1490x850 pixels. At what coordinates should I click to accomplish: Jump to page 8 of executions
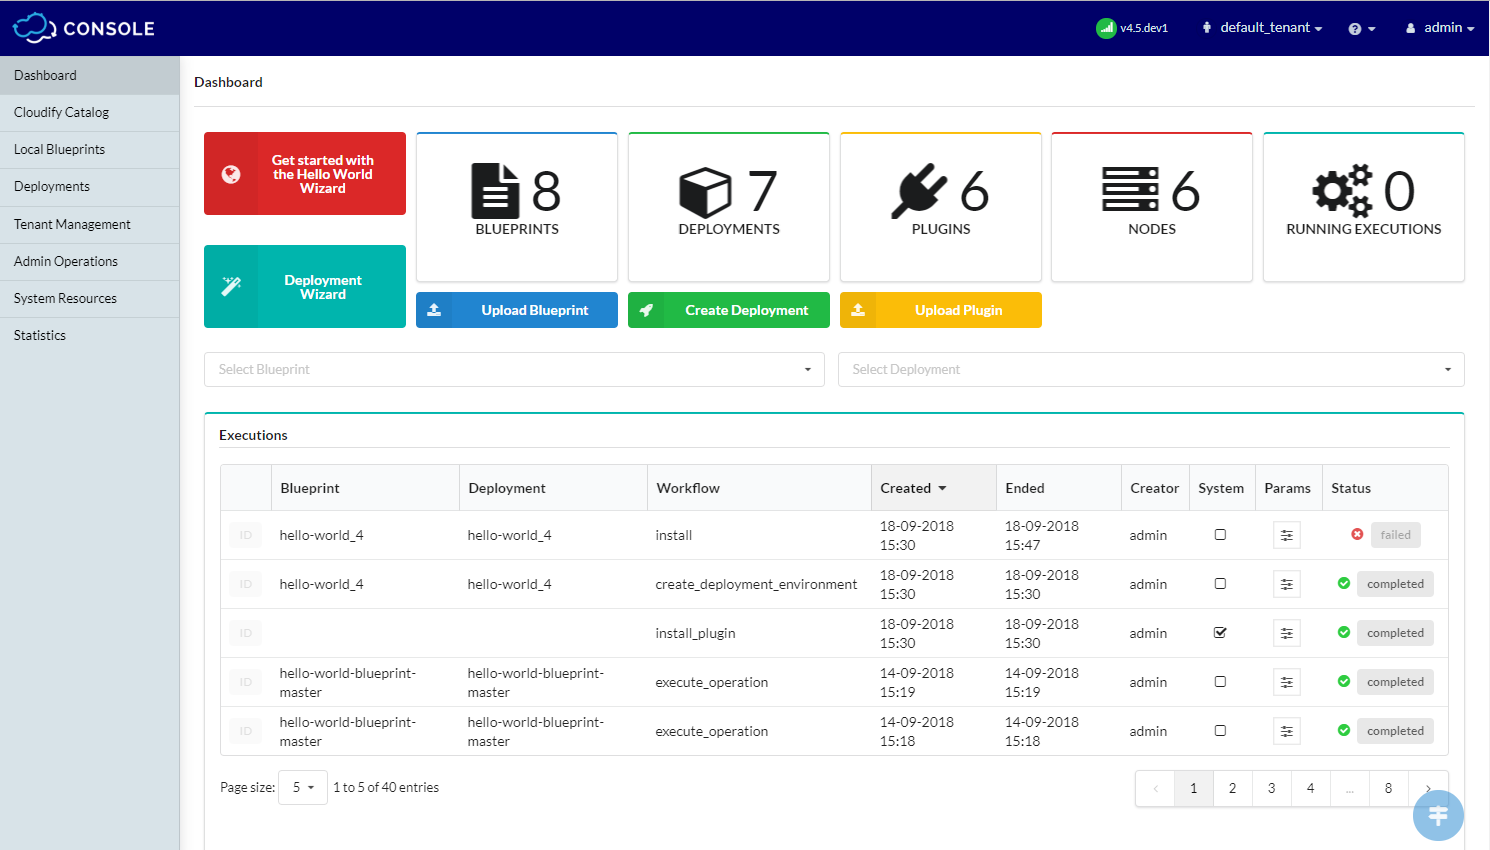point(1388,788)
